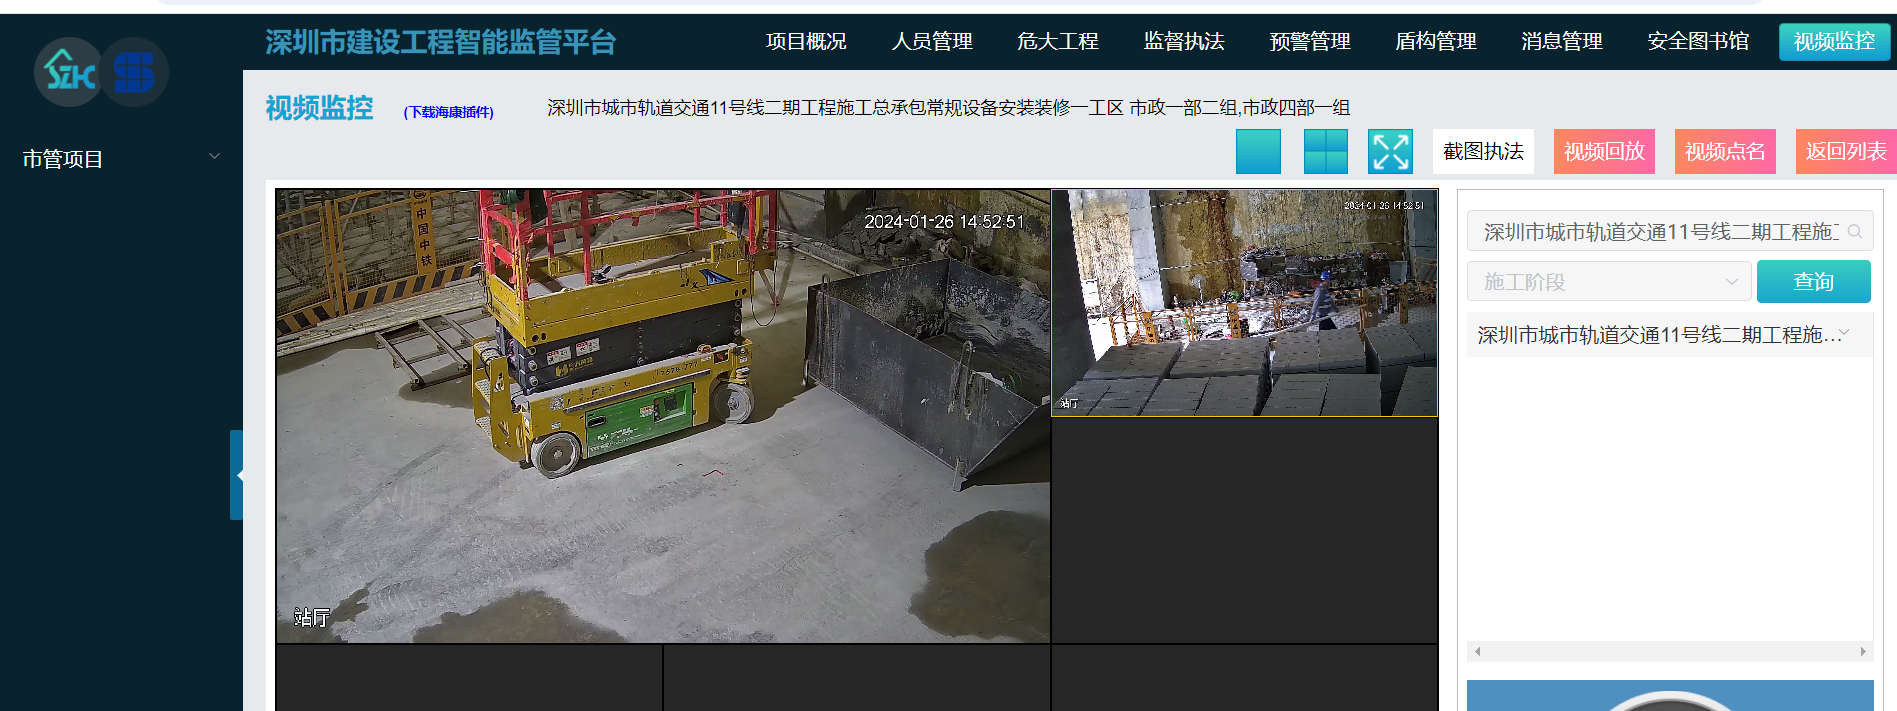Click the project name search field
The image size is (1897, 711).
tap(1670, 232)
